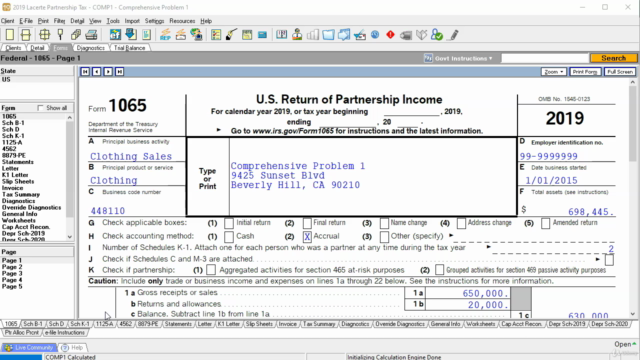Check the Cash accounting method box
The width and height of the screenshot is (640, 360).
coord(229,237)
